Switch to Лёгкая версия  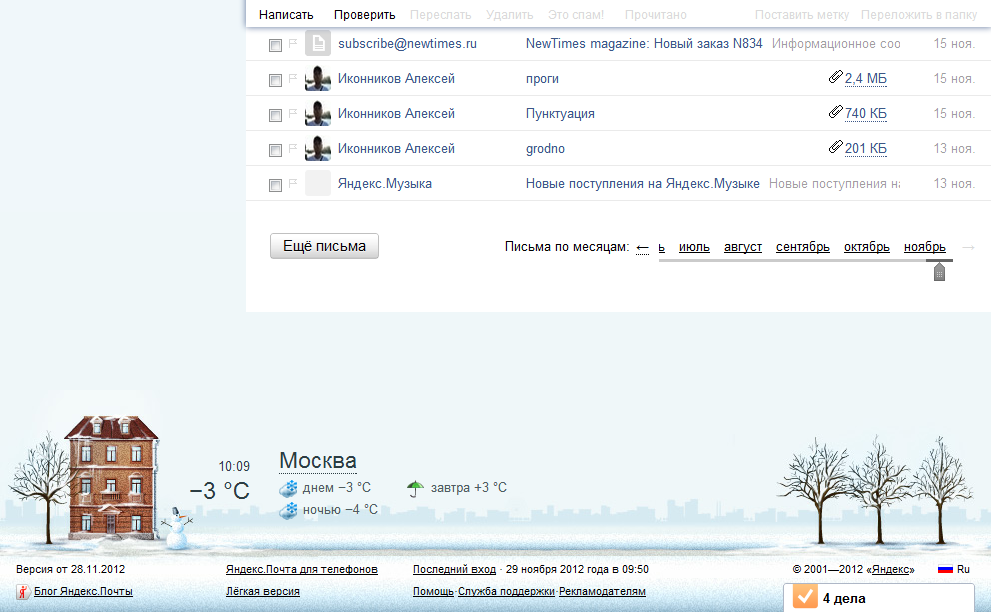pos(263,591)
